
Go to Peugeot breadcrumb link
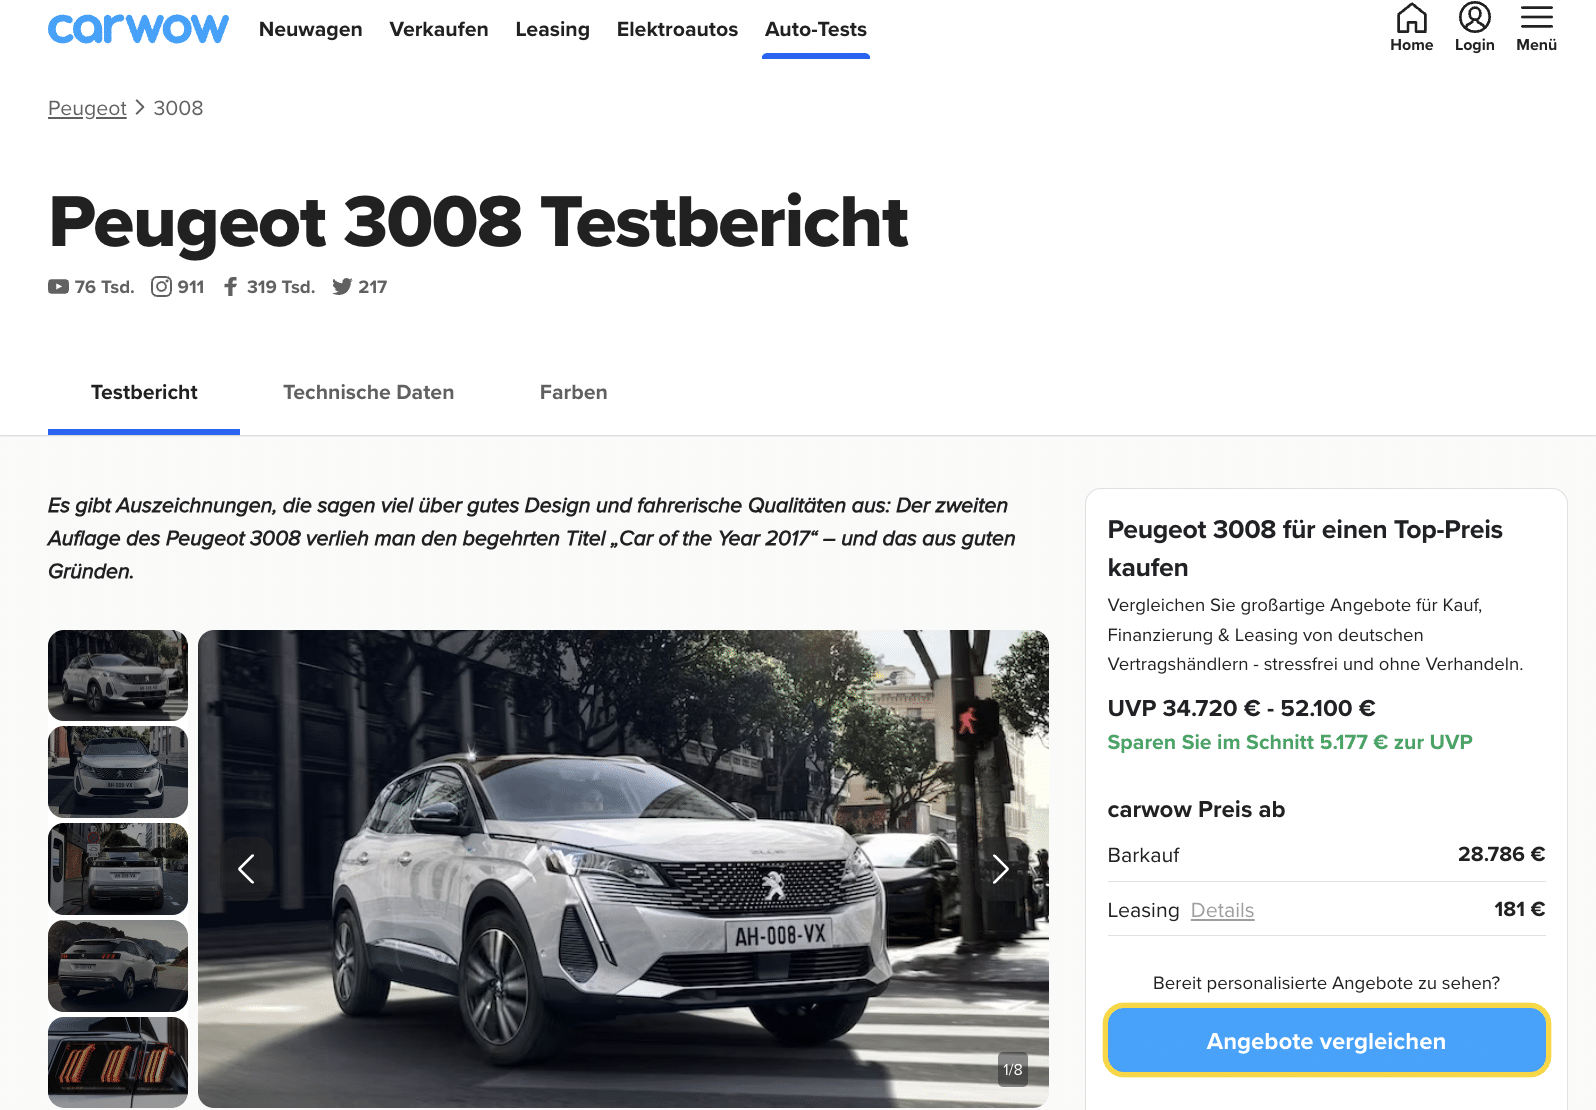click(x=87, y=108)
